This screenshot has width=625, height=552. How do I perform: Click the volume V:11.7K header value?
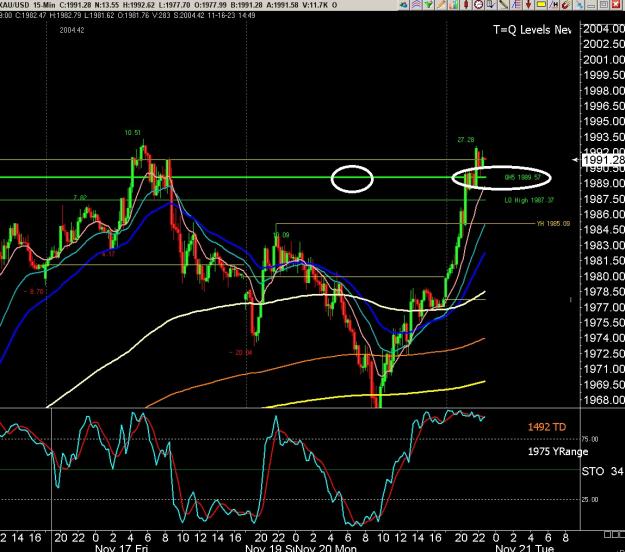tap(314, 5)
